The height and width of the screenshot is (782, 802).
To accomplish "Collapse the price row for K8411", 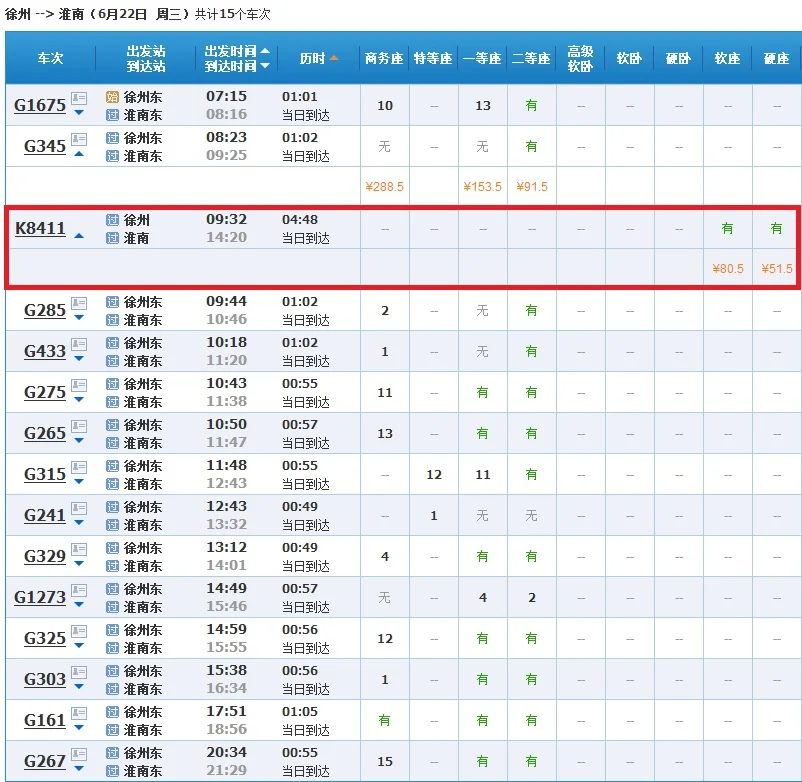I will coord(79,236).
